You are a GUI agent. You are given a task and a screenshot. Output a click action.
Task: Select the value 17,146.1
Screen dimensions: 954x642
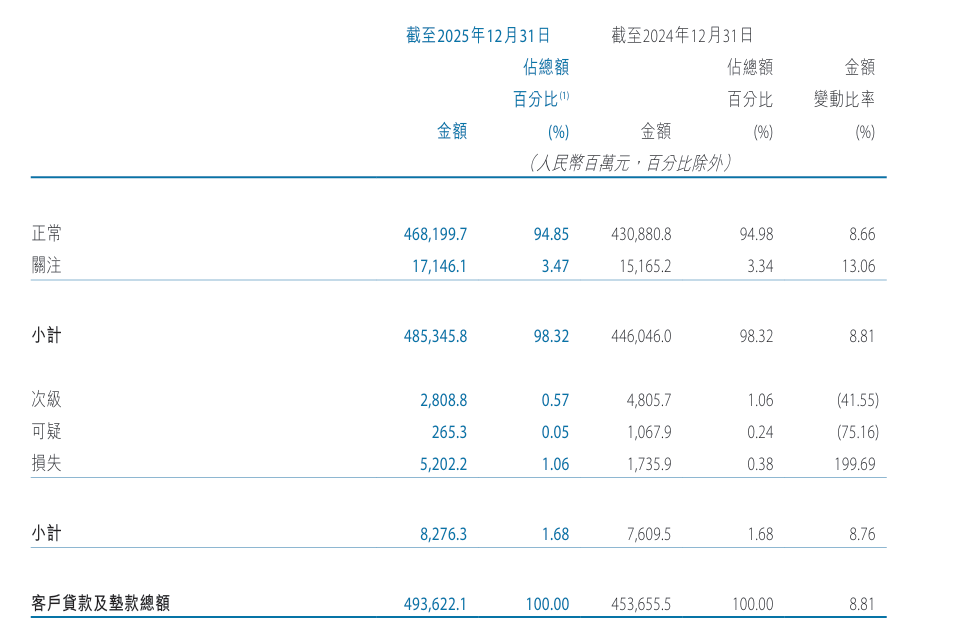pos(439,266)
